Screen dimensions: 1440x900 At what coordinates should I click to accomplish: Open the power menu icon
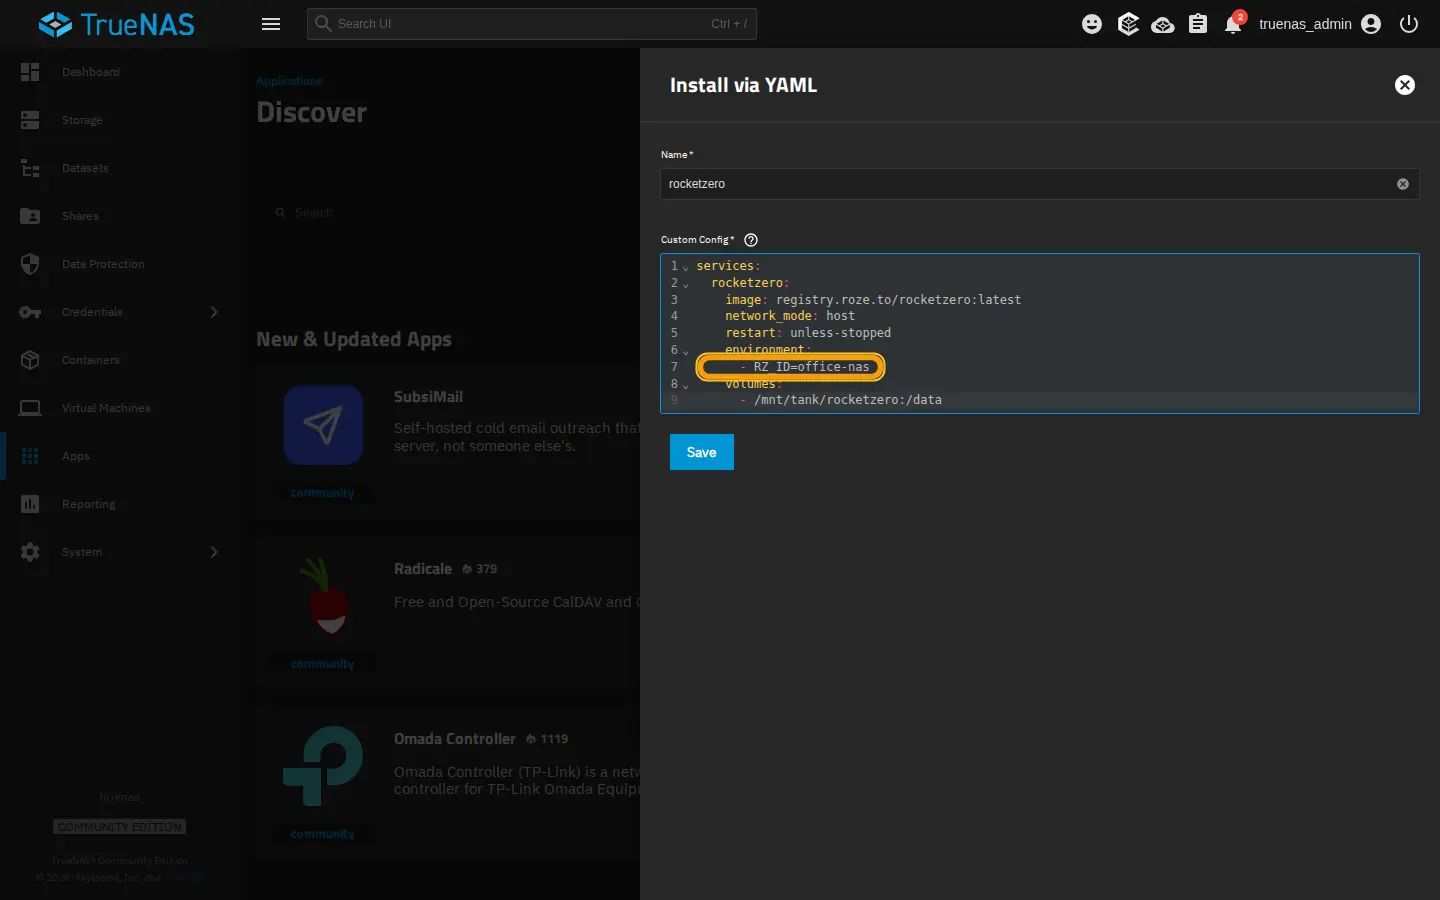pyautogui.click(x=1409, y=24)
